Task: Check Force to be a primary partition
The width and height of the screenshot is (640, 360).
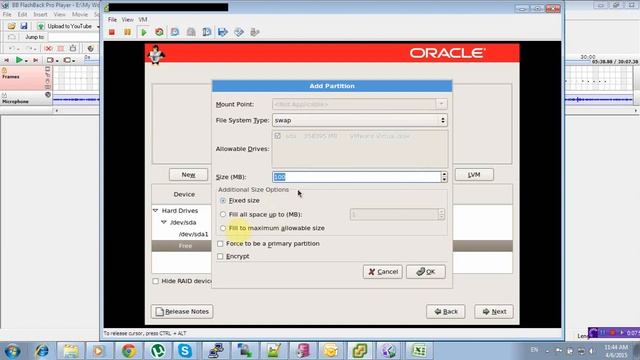Action: tap(220, 244)
